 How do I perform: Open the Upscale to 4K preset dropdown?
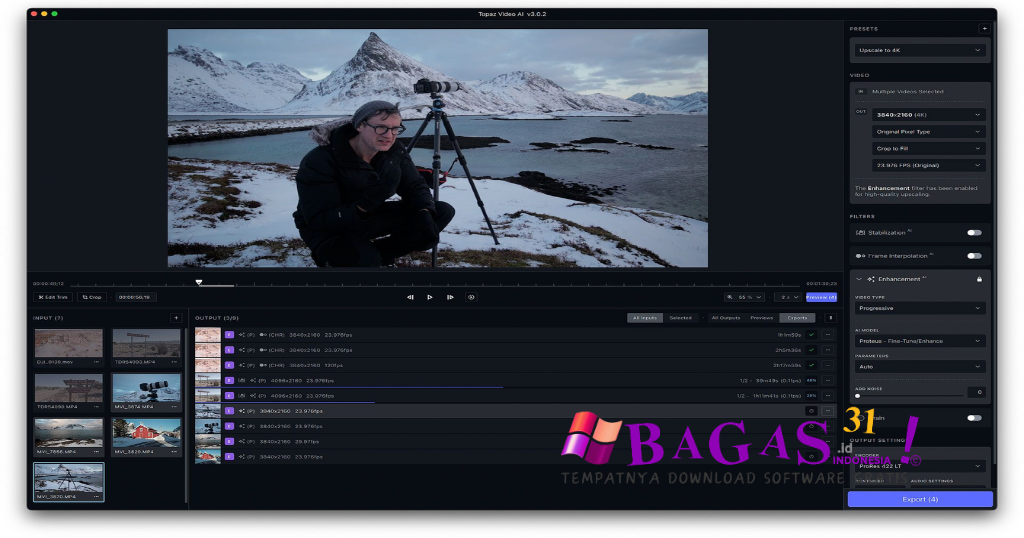click(x=920, y=50)
